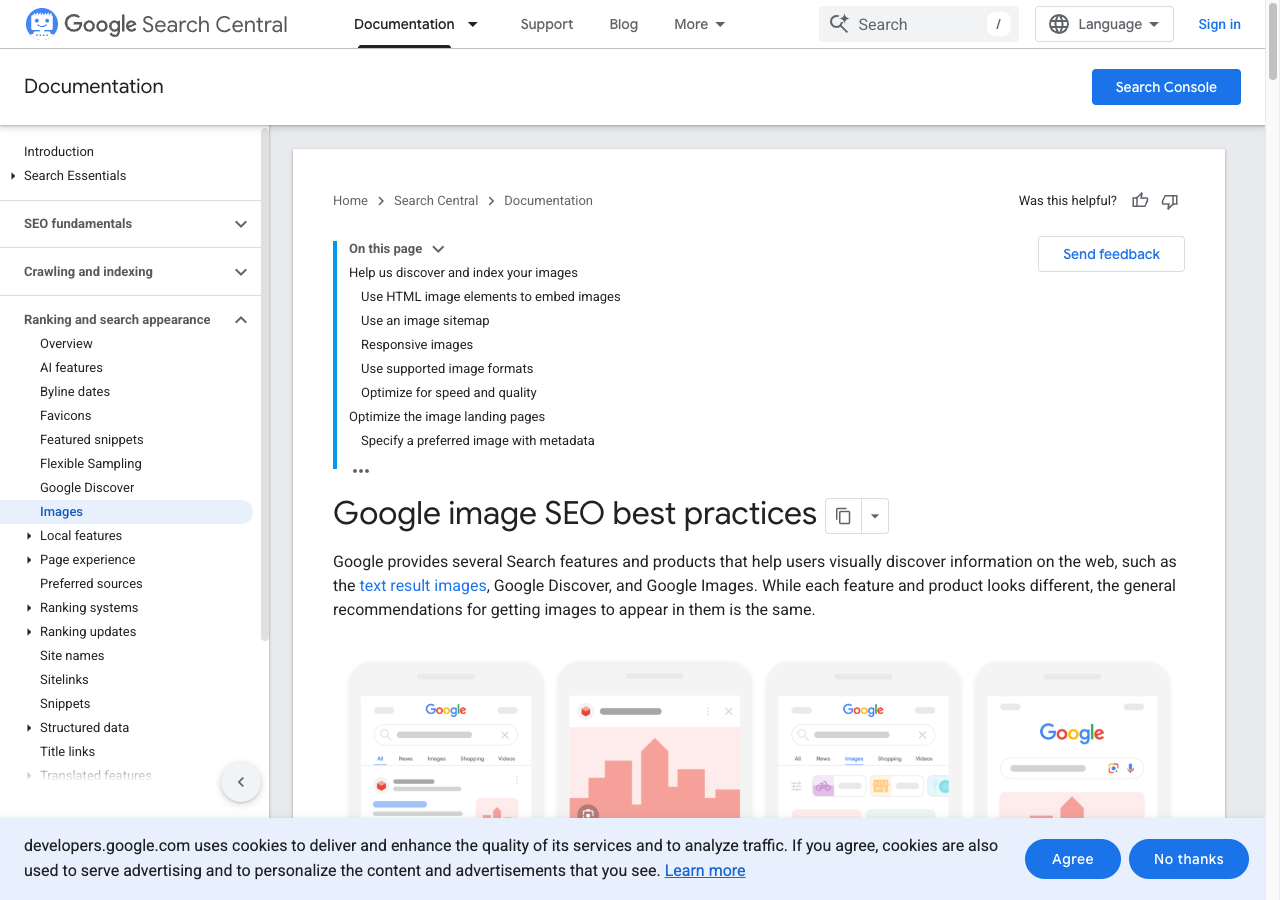Click the sidebar navigation scrollbar

[x=265, y=384]
